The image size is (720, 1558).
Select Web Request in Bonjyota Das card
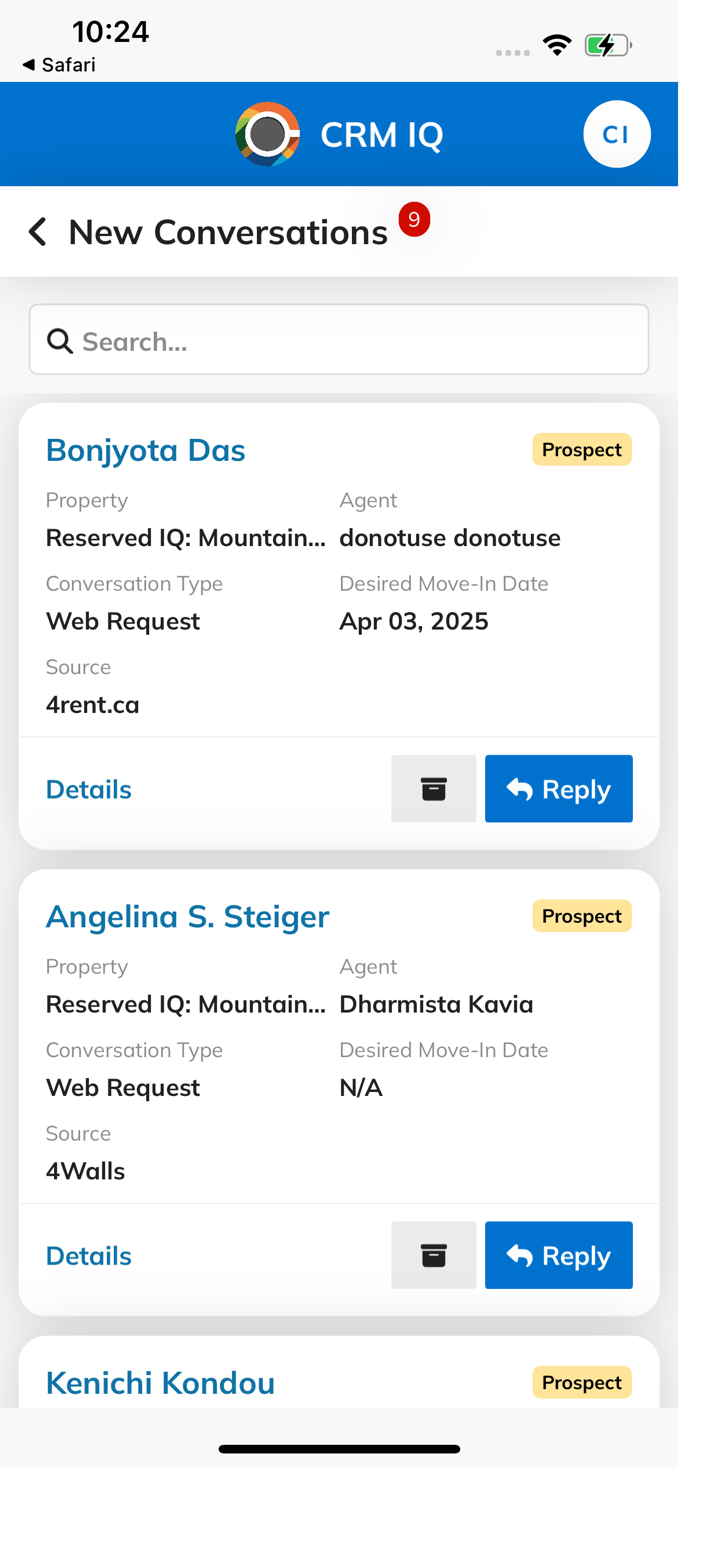coord(123,622)
